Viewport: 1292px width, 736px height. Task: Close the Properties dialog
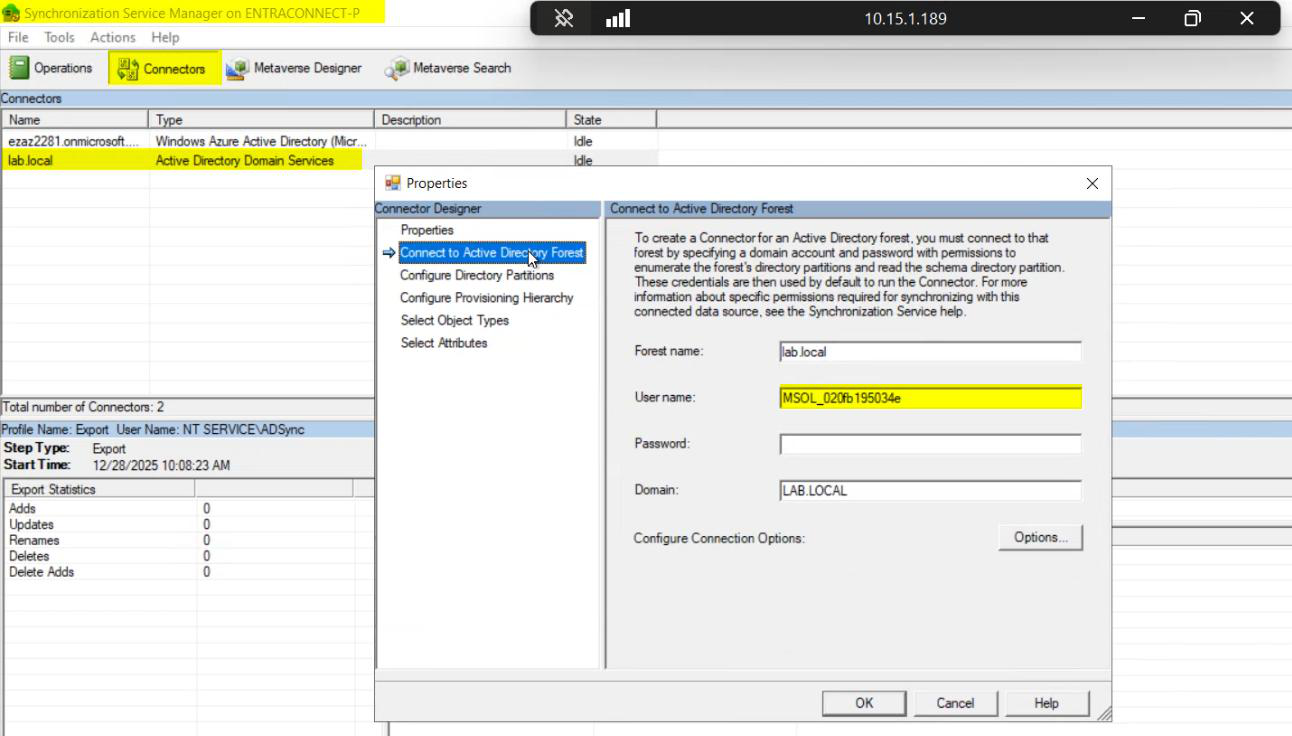point(1092,183)
